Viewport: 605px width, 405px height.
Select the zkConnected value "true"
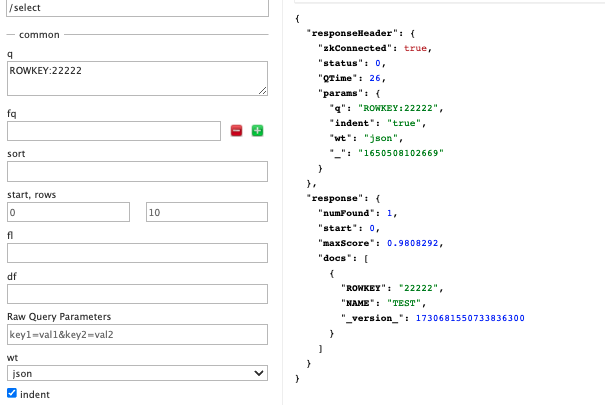click(x=415, y=48)
